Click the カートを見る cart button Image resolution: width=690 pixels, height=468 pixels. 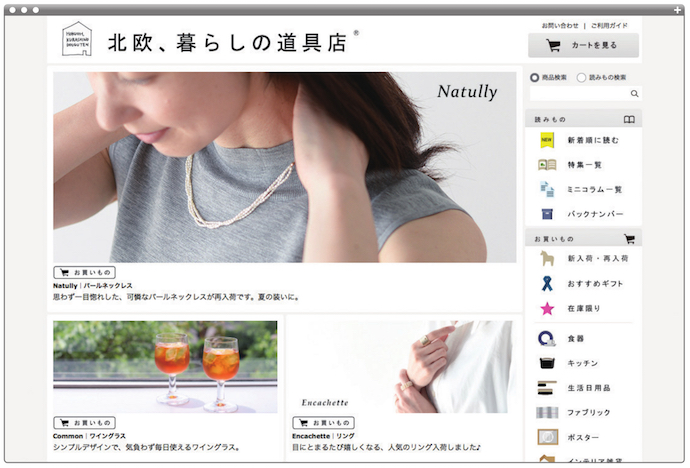584,45
